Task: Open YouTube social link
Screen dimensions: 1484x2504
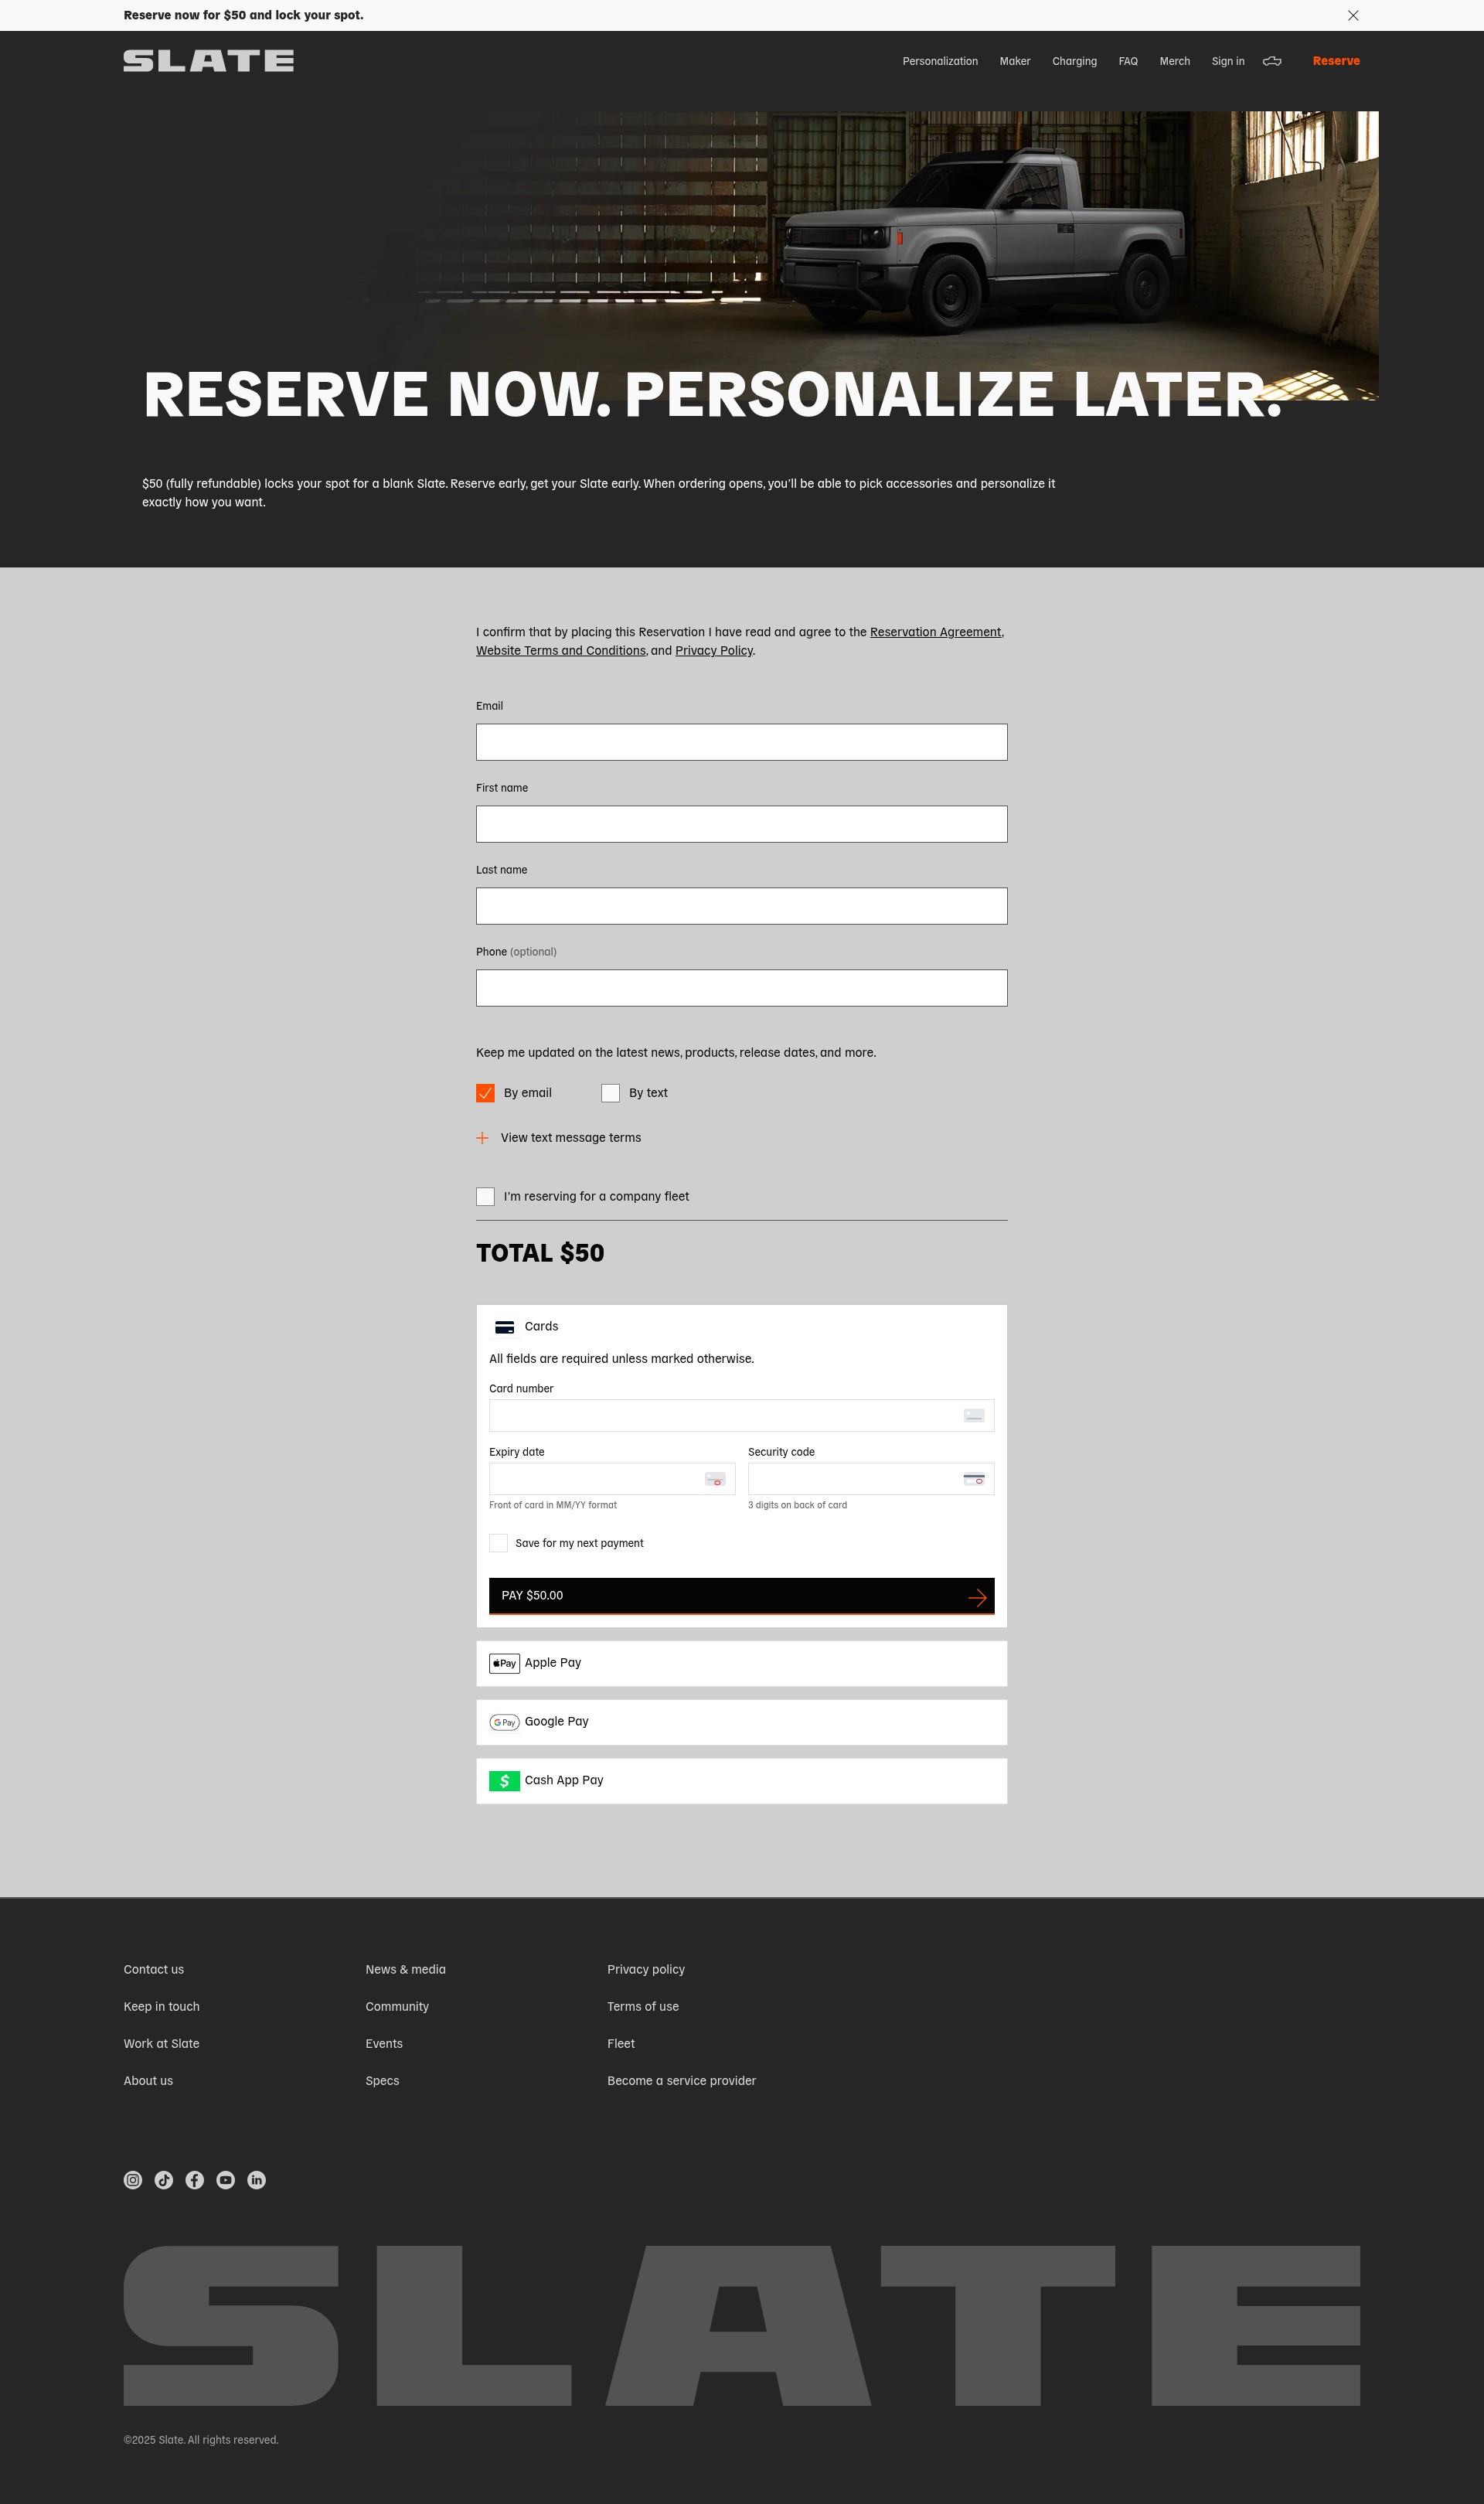Action: (226, 2180)
